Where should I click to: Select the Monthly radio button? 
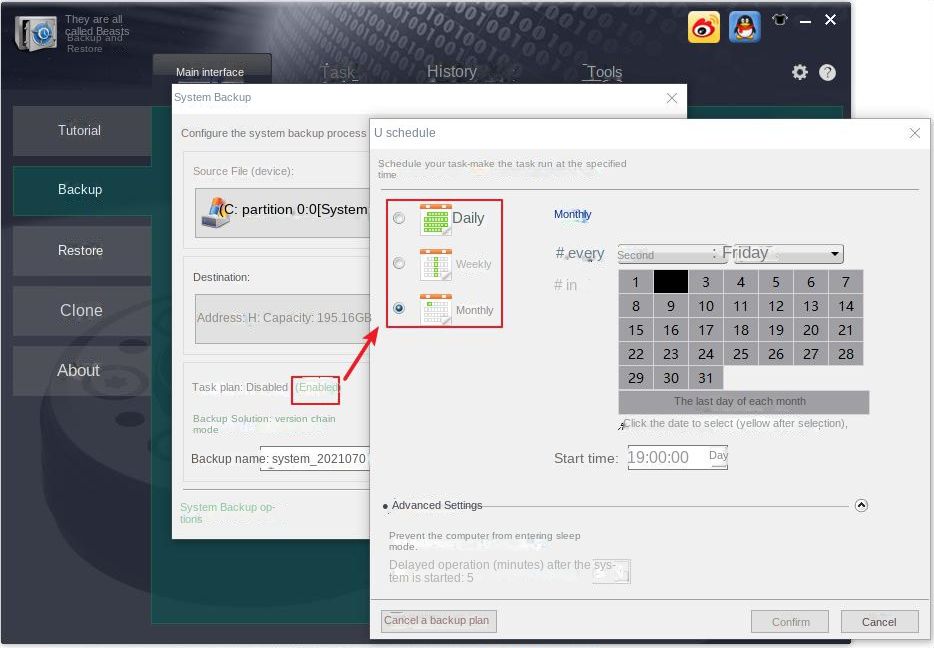click(x=399, y=309)
